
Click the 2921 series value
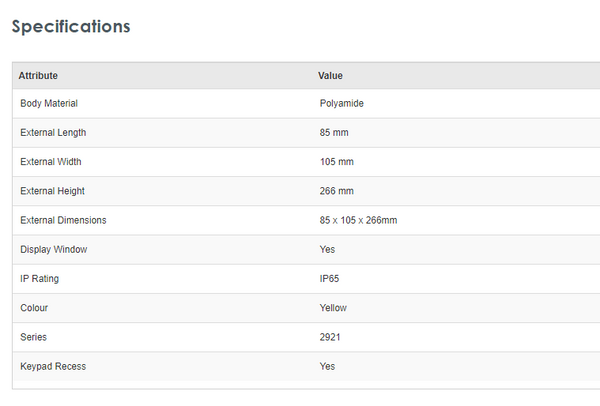(x=330, y=337)
